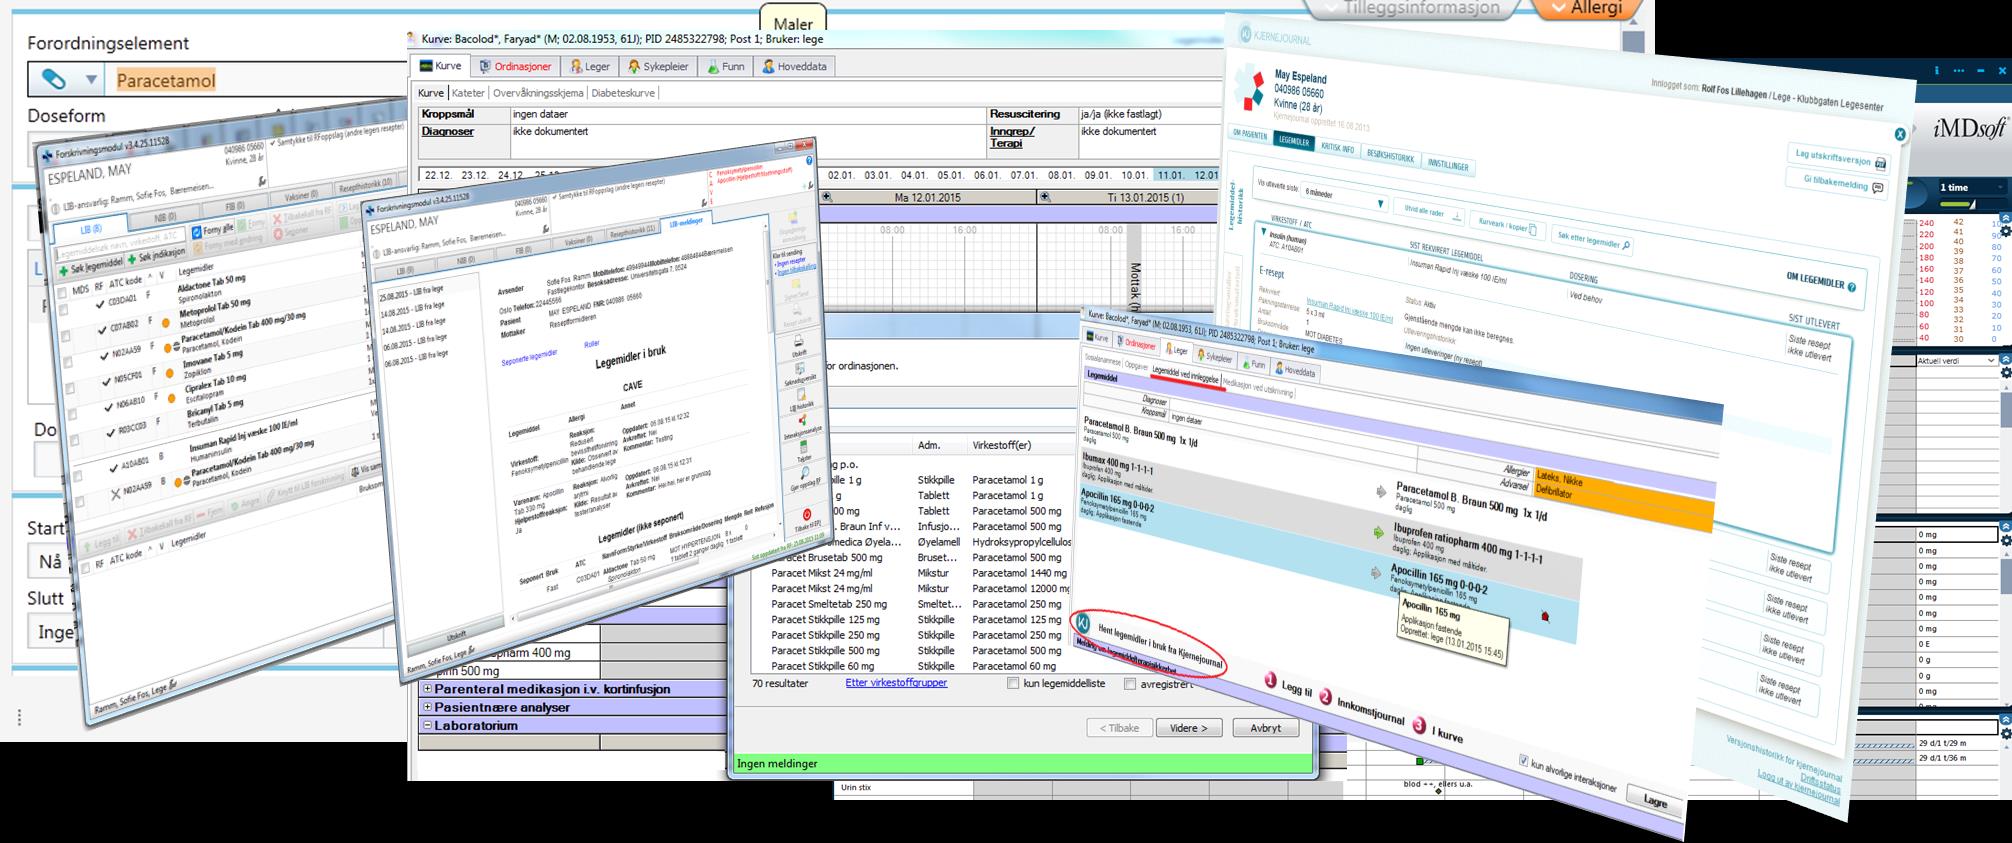This screenshot has height=843, width=2012.
Task: Click the disabled < Tilbake button
Action: (1119, 728)
